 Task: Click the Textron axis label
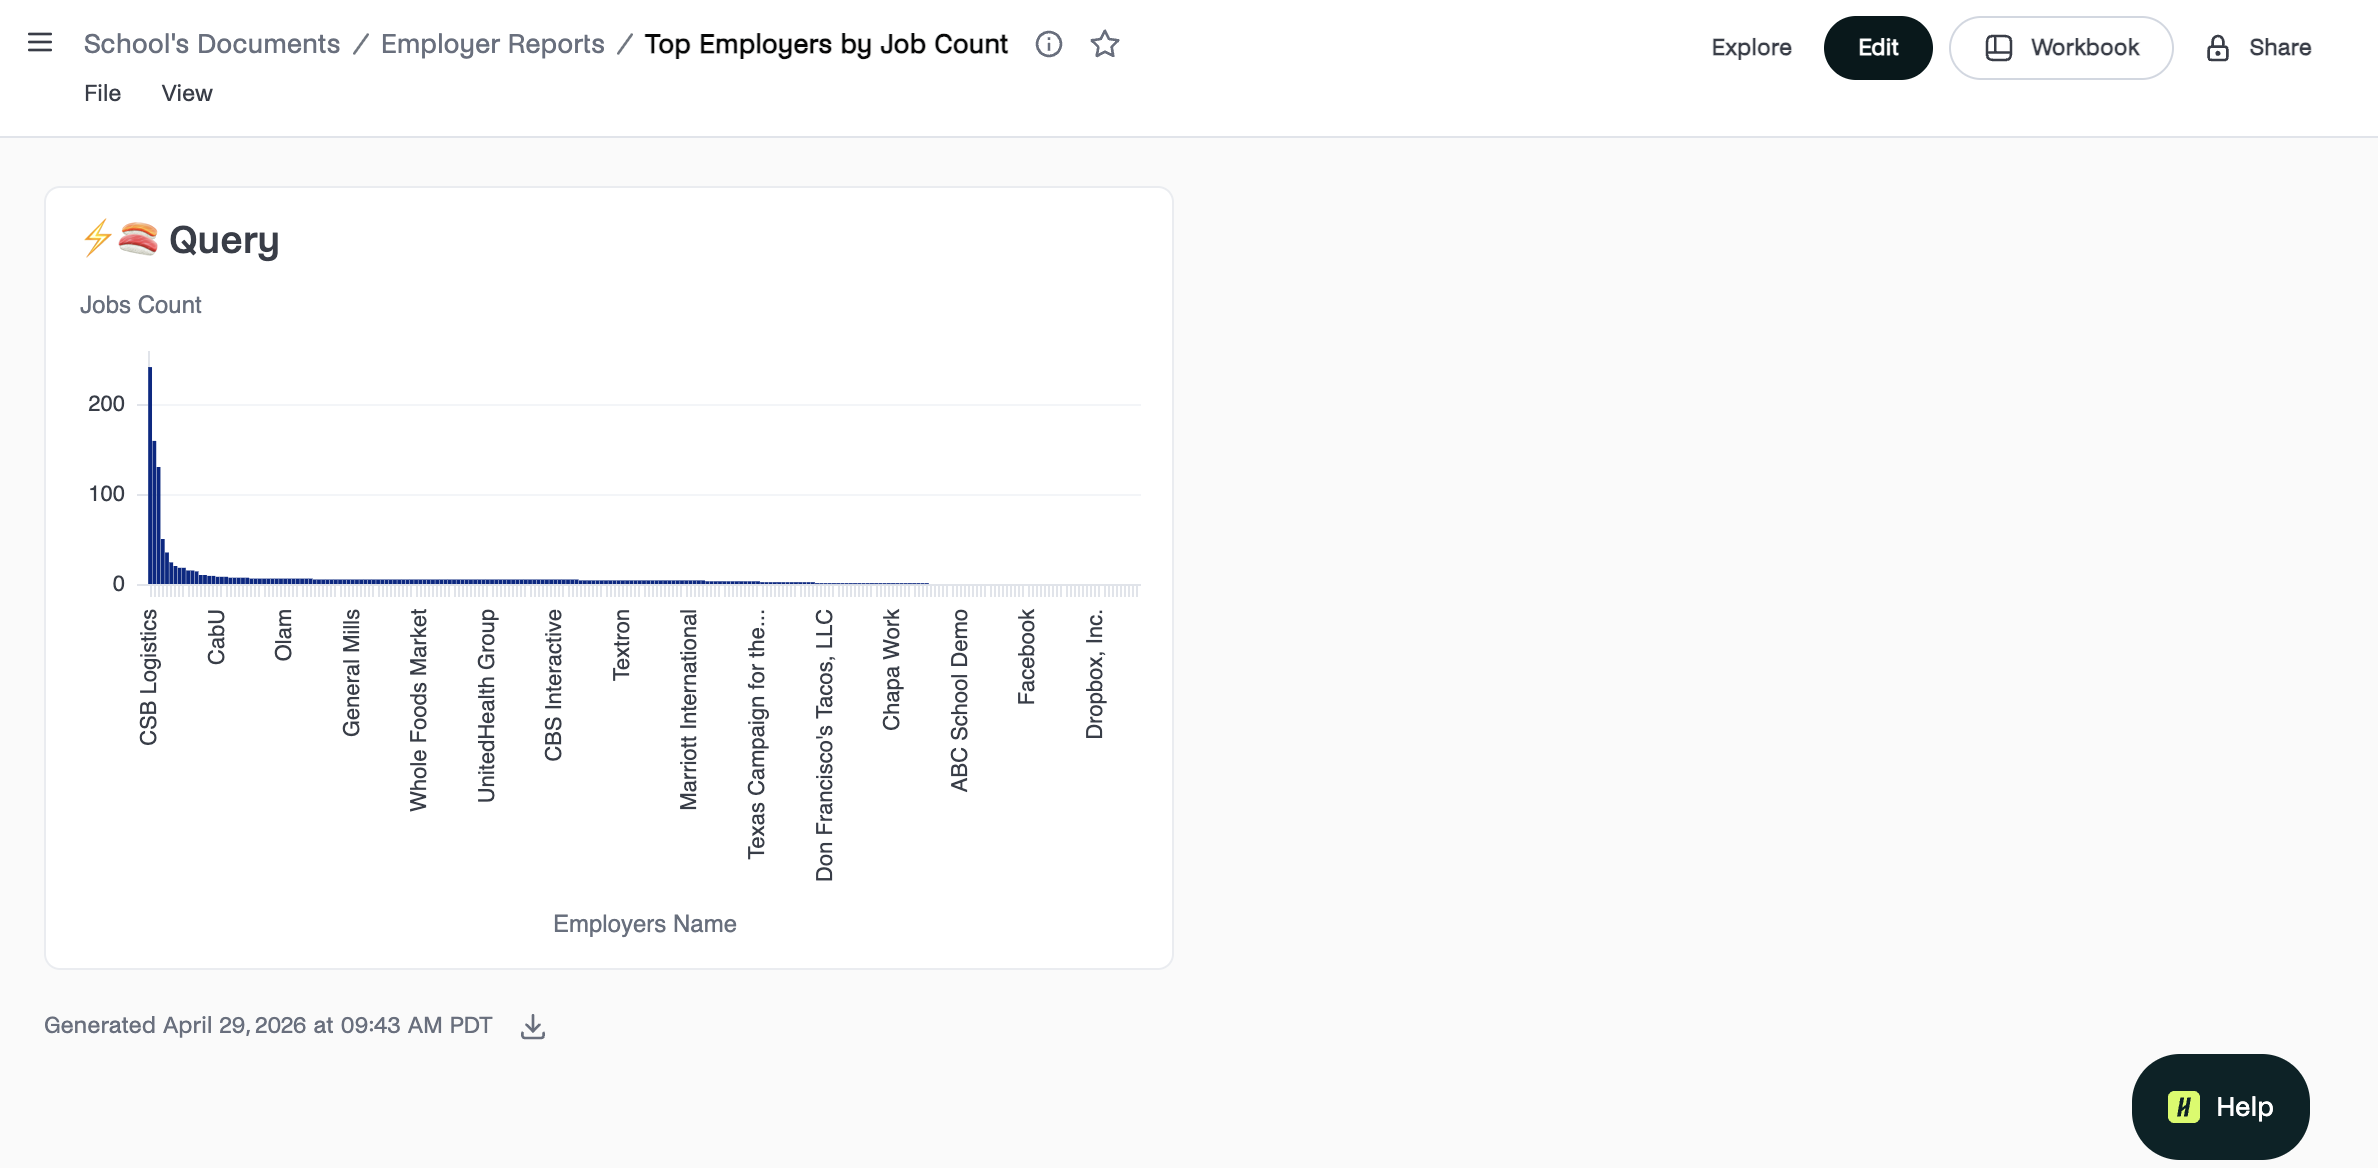[621, 644]
